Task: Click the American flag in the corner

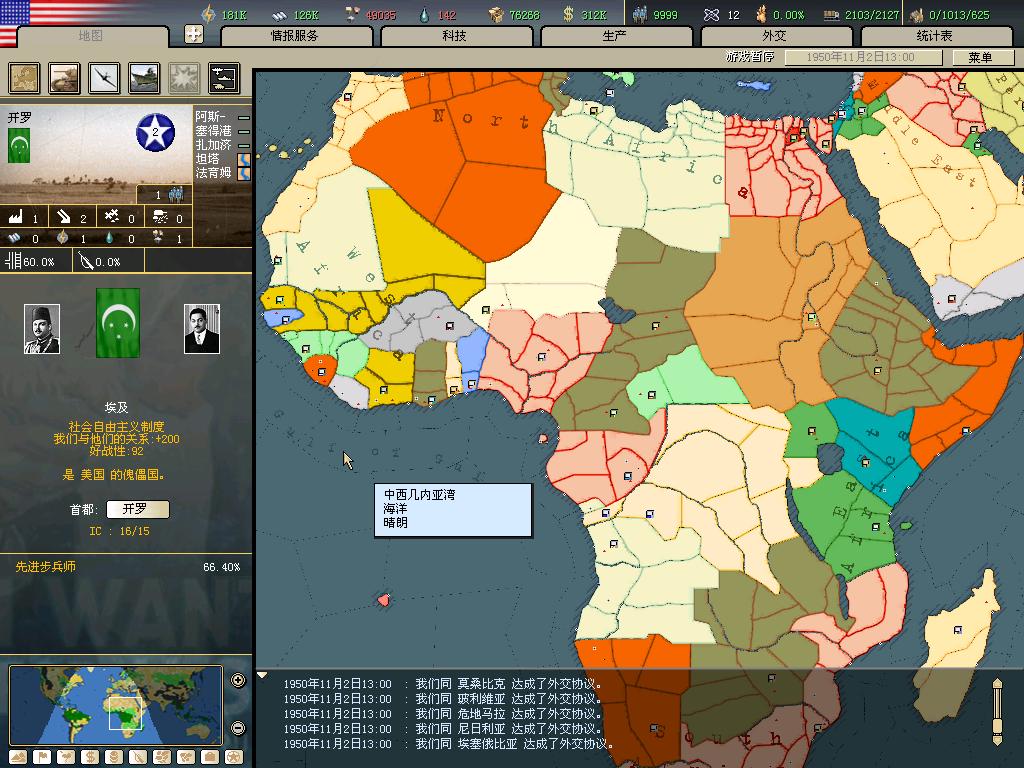Action: pyautogui.click(x=15, y=20)
